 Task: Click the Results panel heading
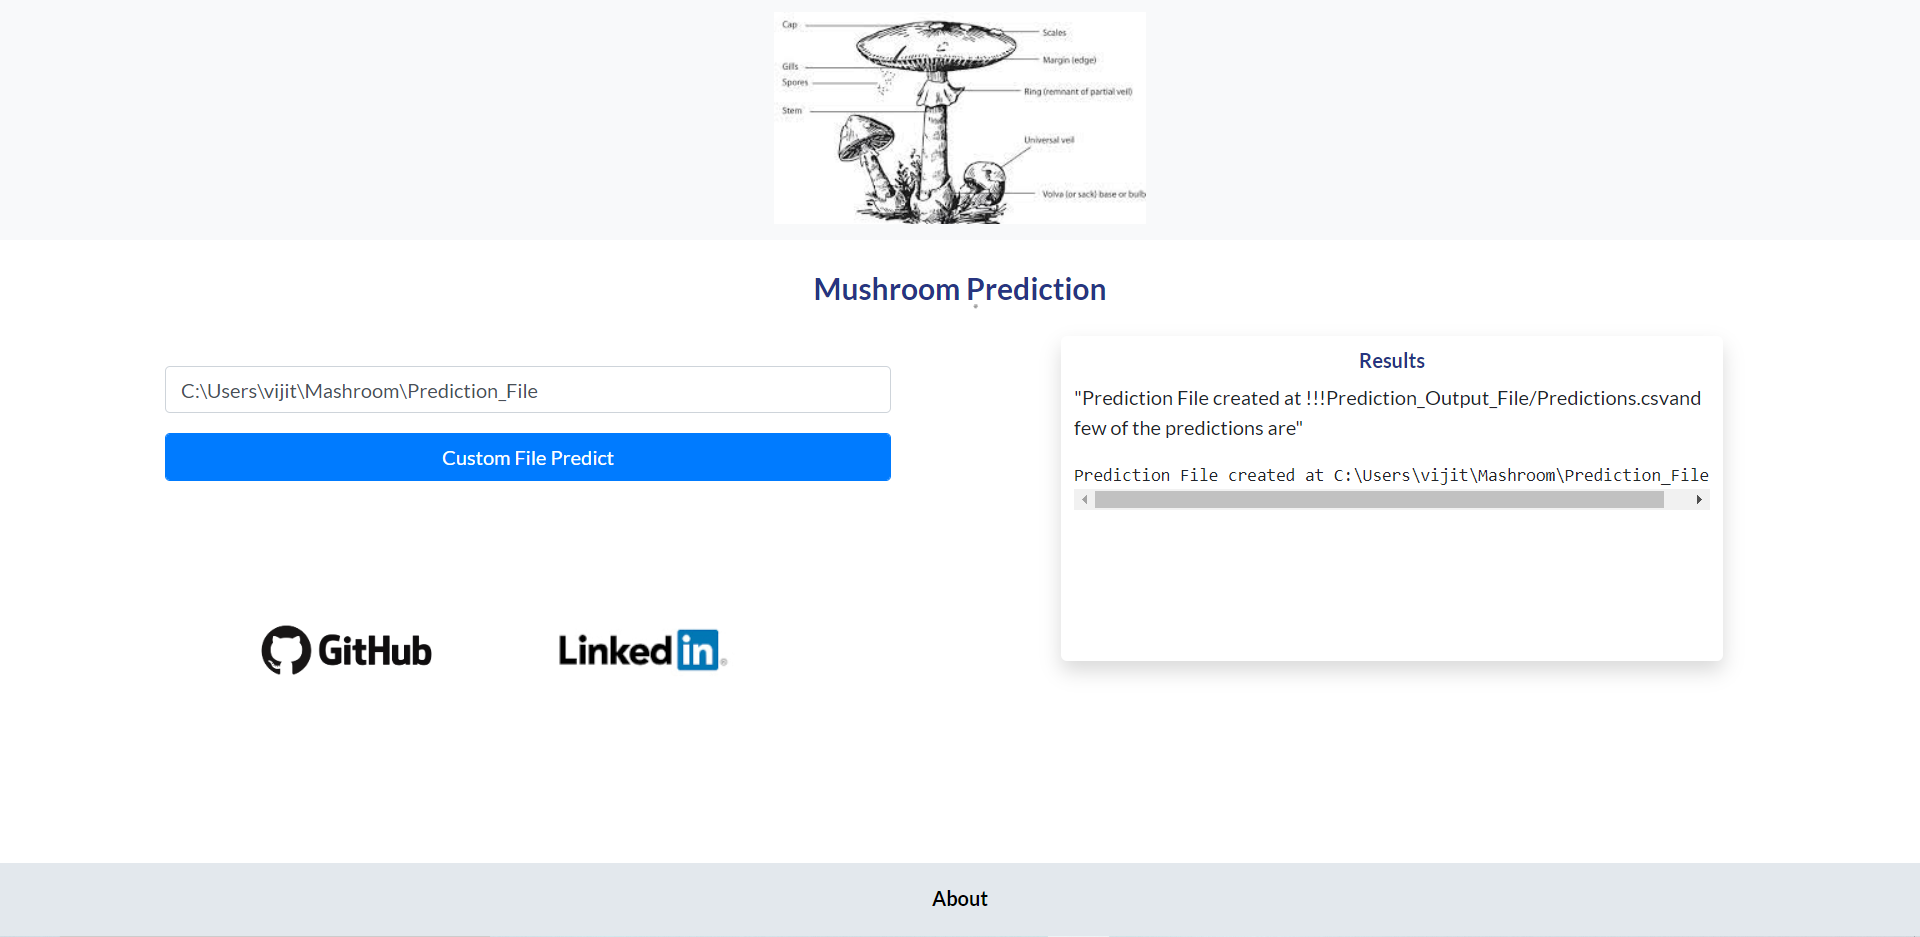point(1391,360)
